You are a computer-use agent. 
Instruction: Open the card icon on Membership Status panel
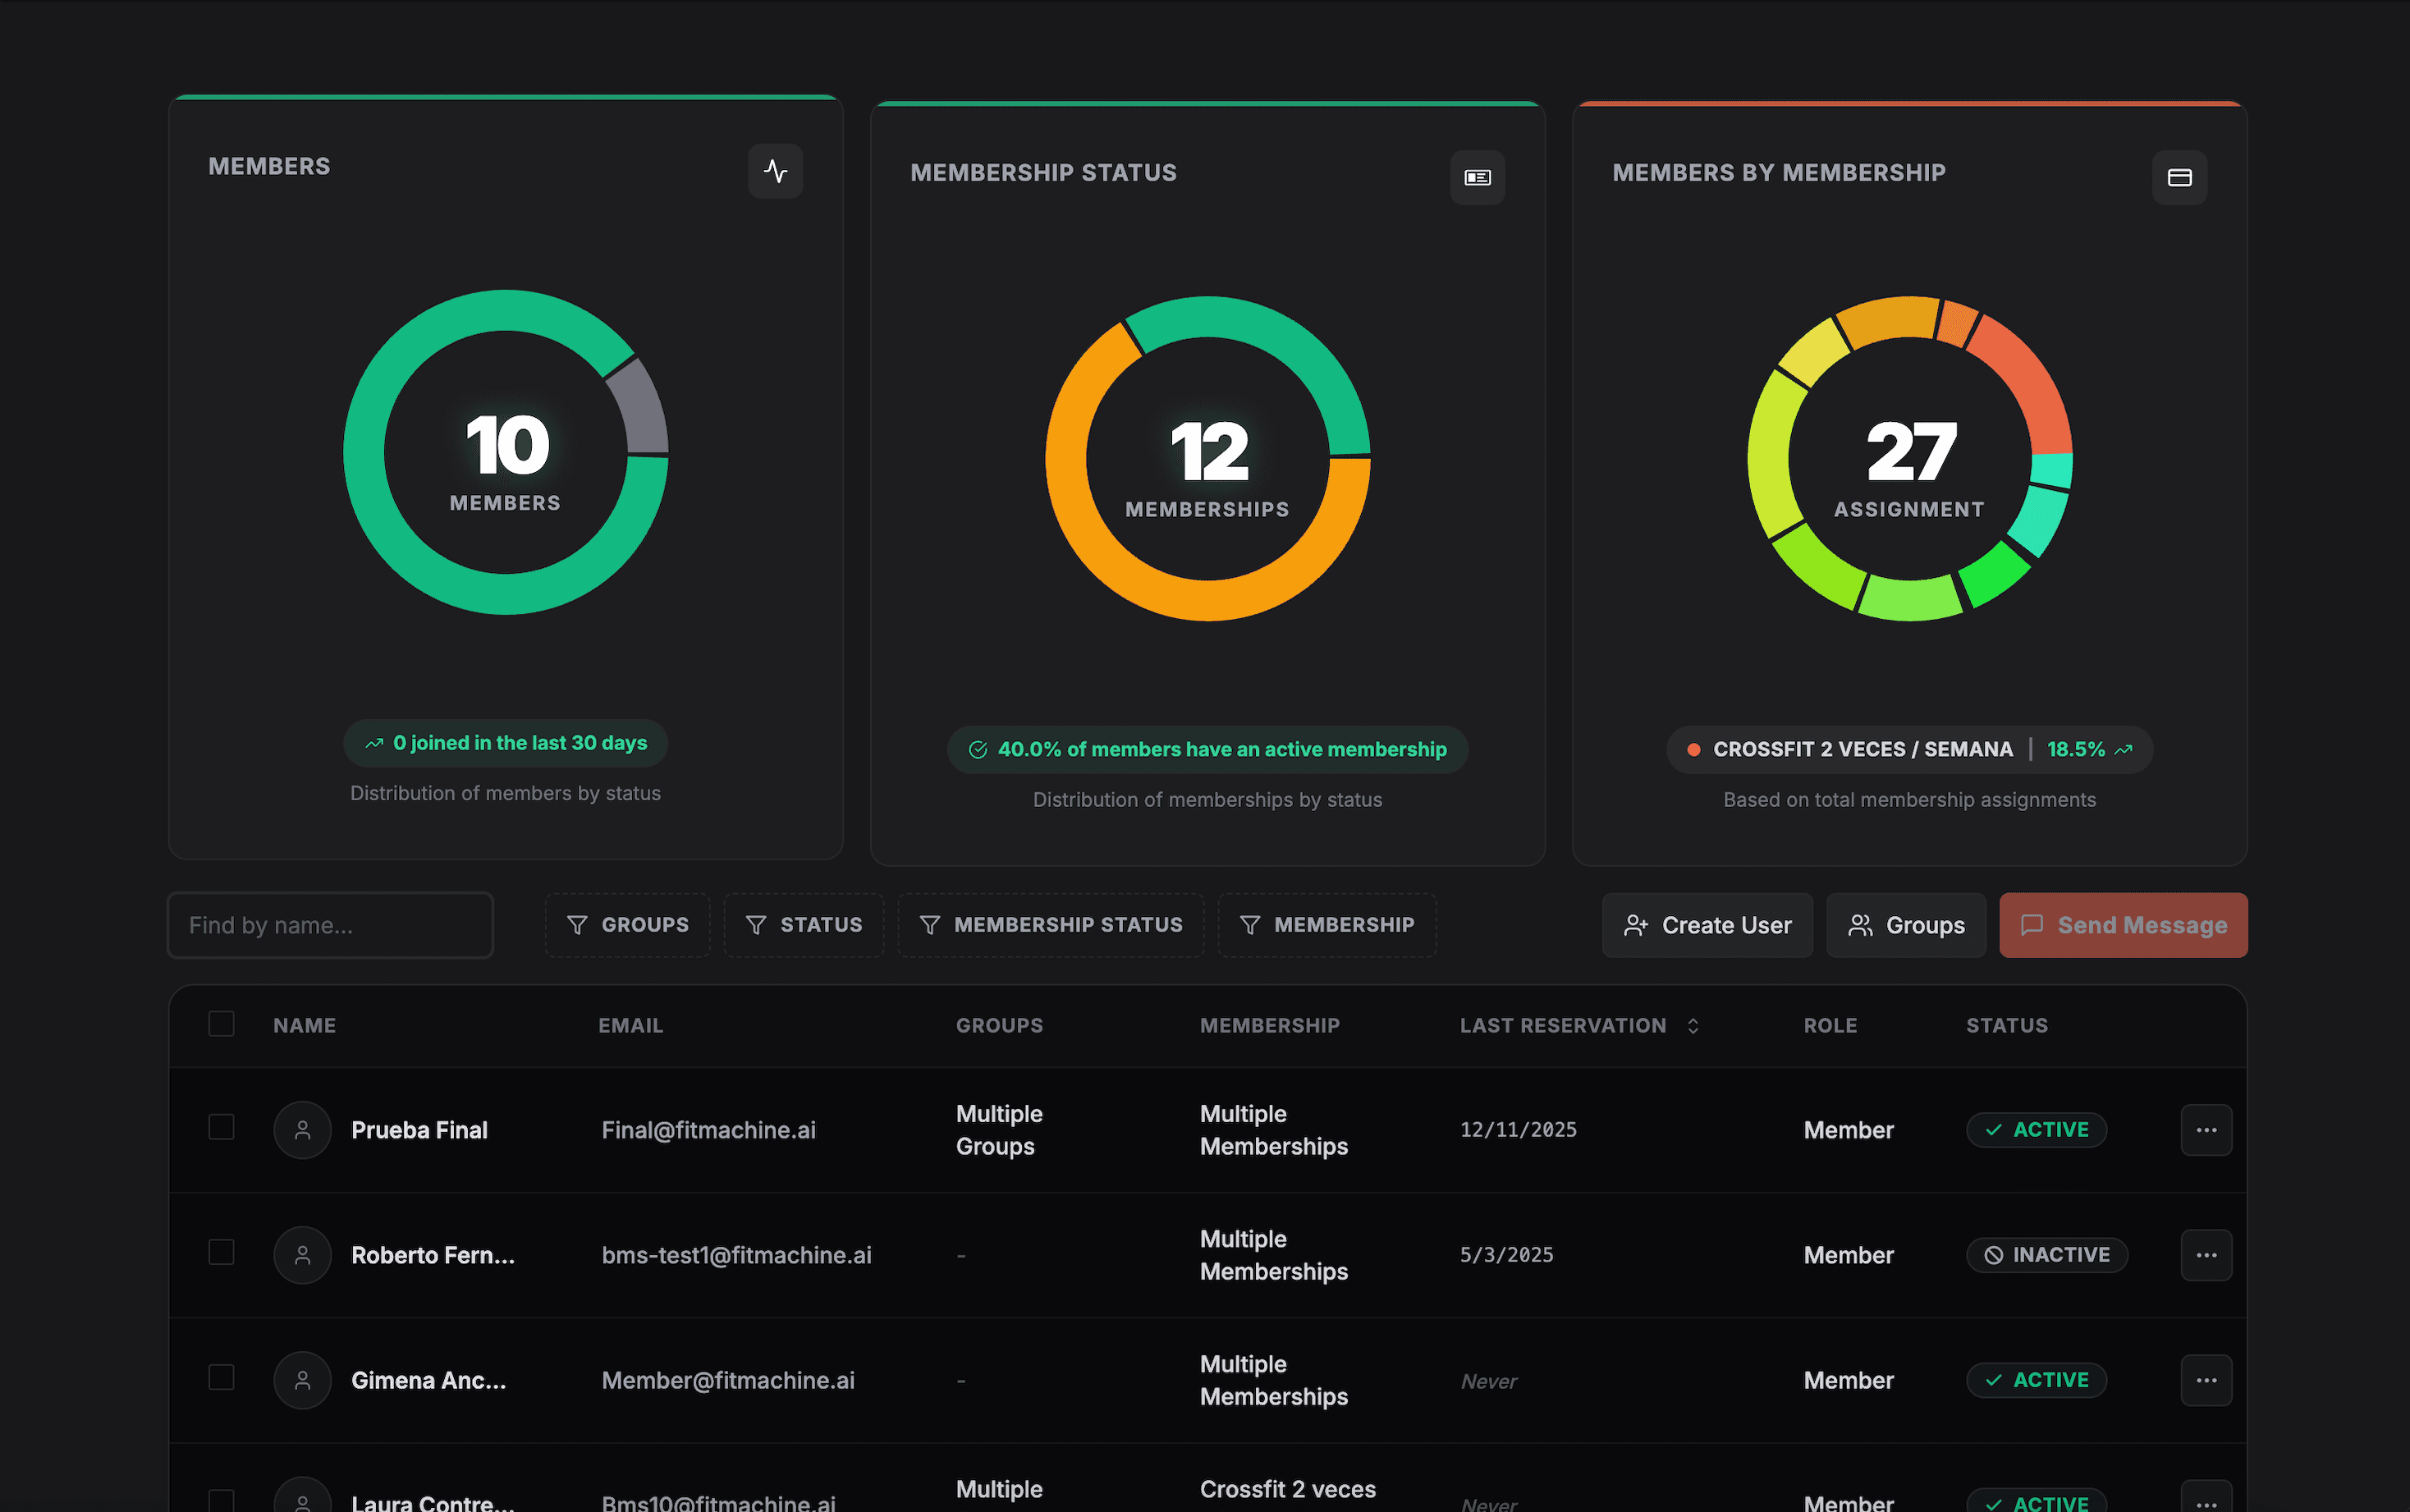[1478, 177]
